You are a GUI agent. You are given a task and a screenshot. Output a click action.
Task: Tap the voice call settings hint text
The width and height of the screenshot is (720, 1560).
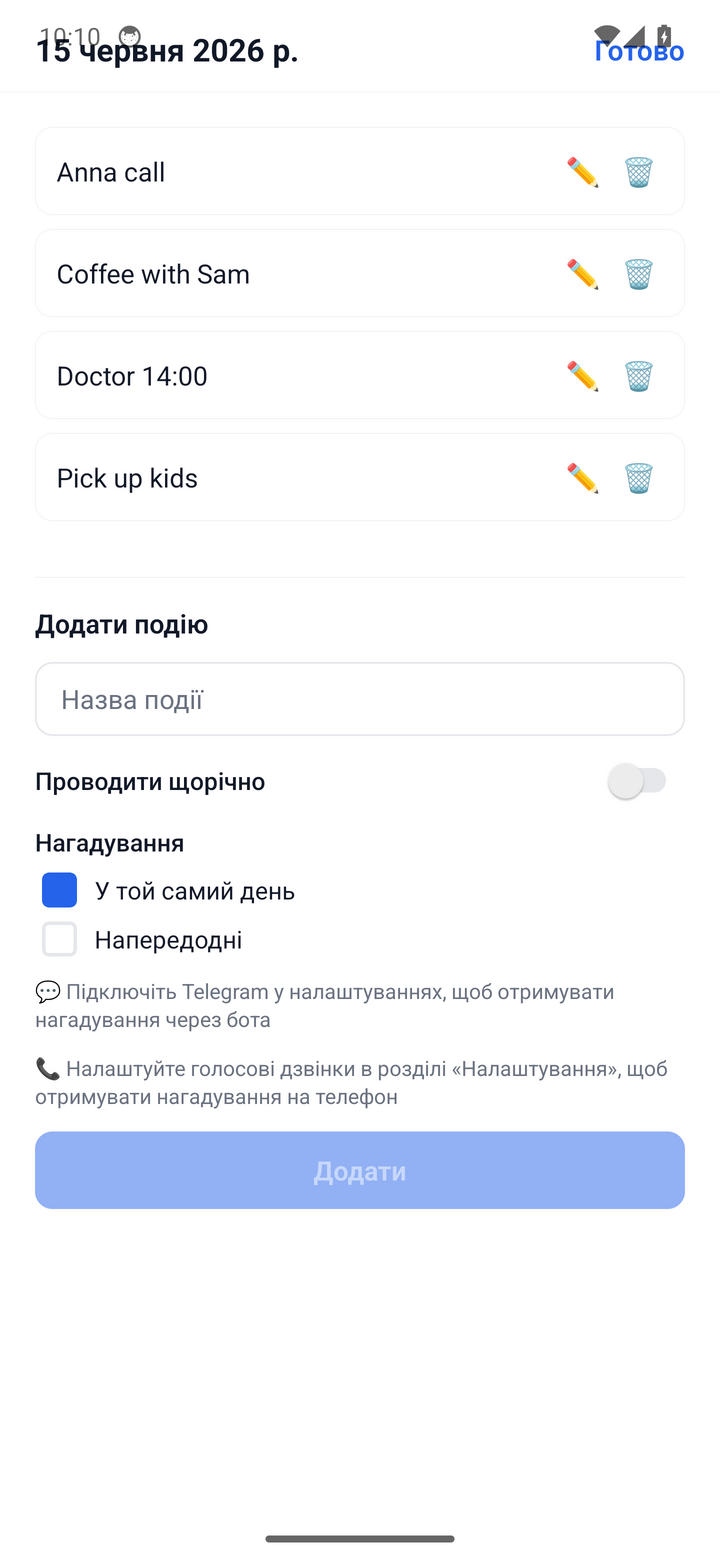click(351, 1083)
